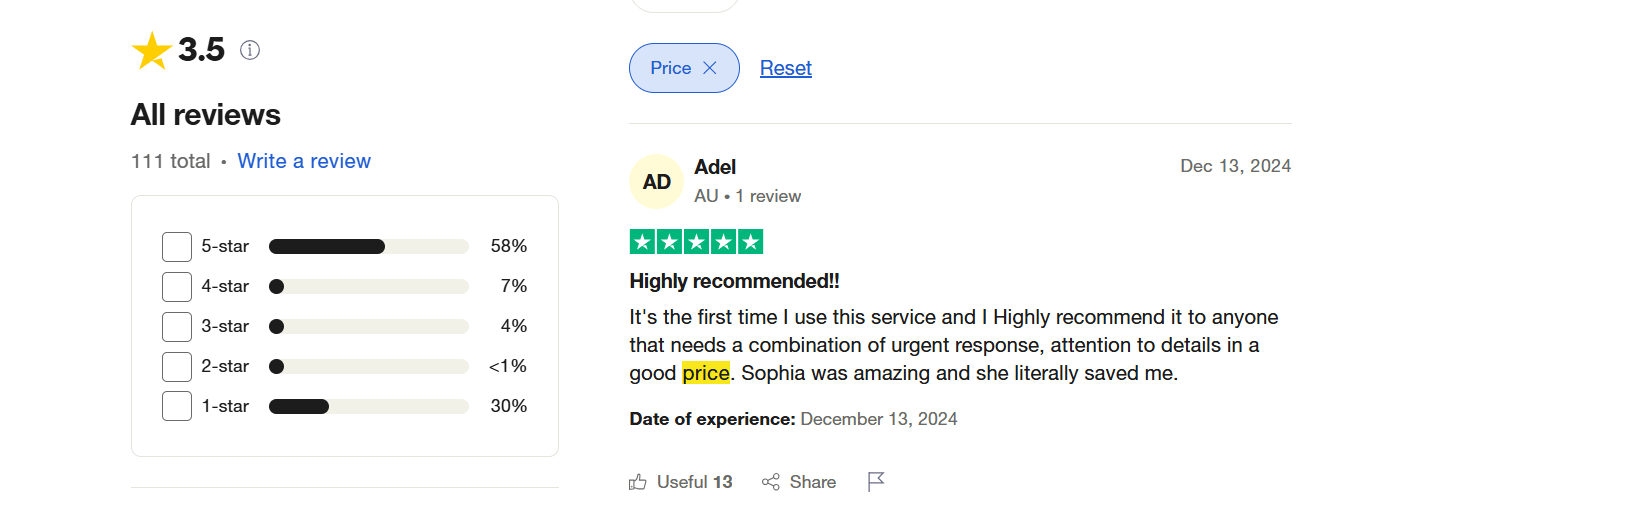Flag Adel's review with the flag icon
1642x508 pixels.
[x=876, y=482]
